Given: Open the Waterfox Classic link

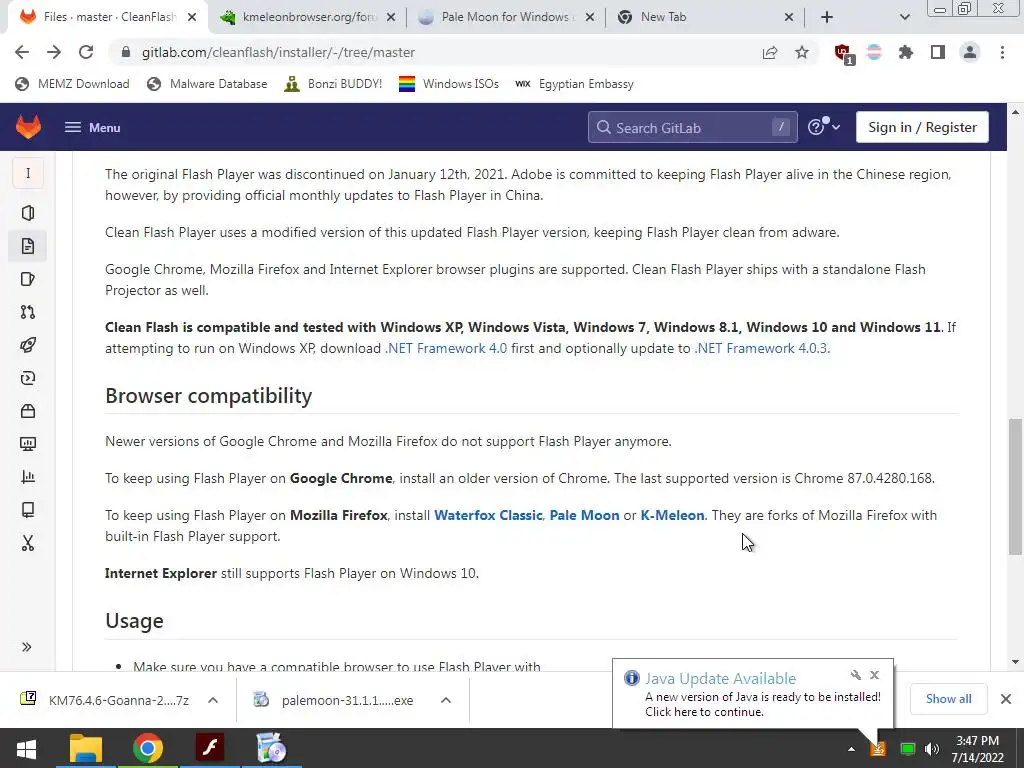Looking at the screenshot, I should coord(488,515).
